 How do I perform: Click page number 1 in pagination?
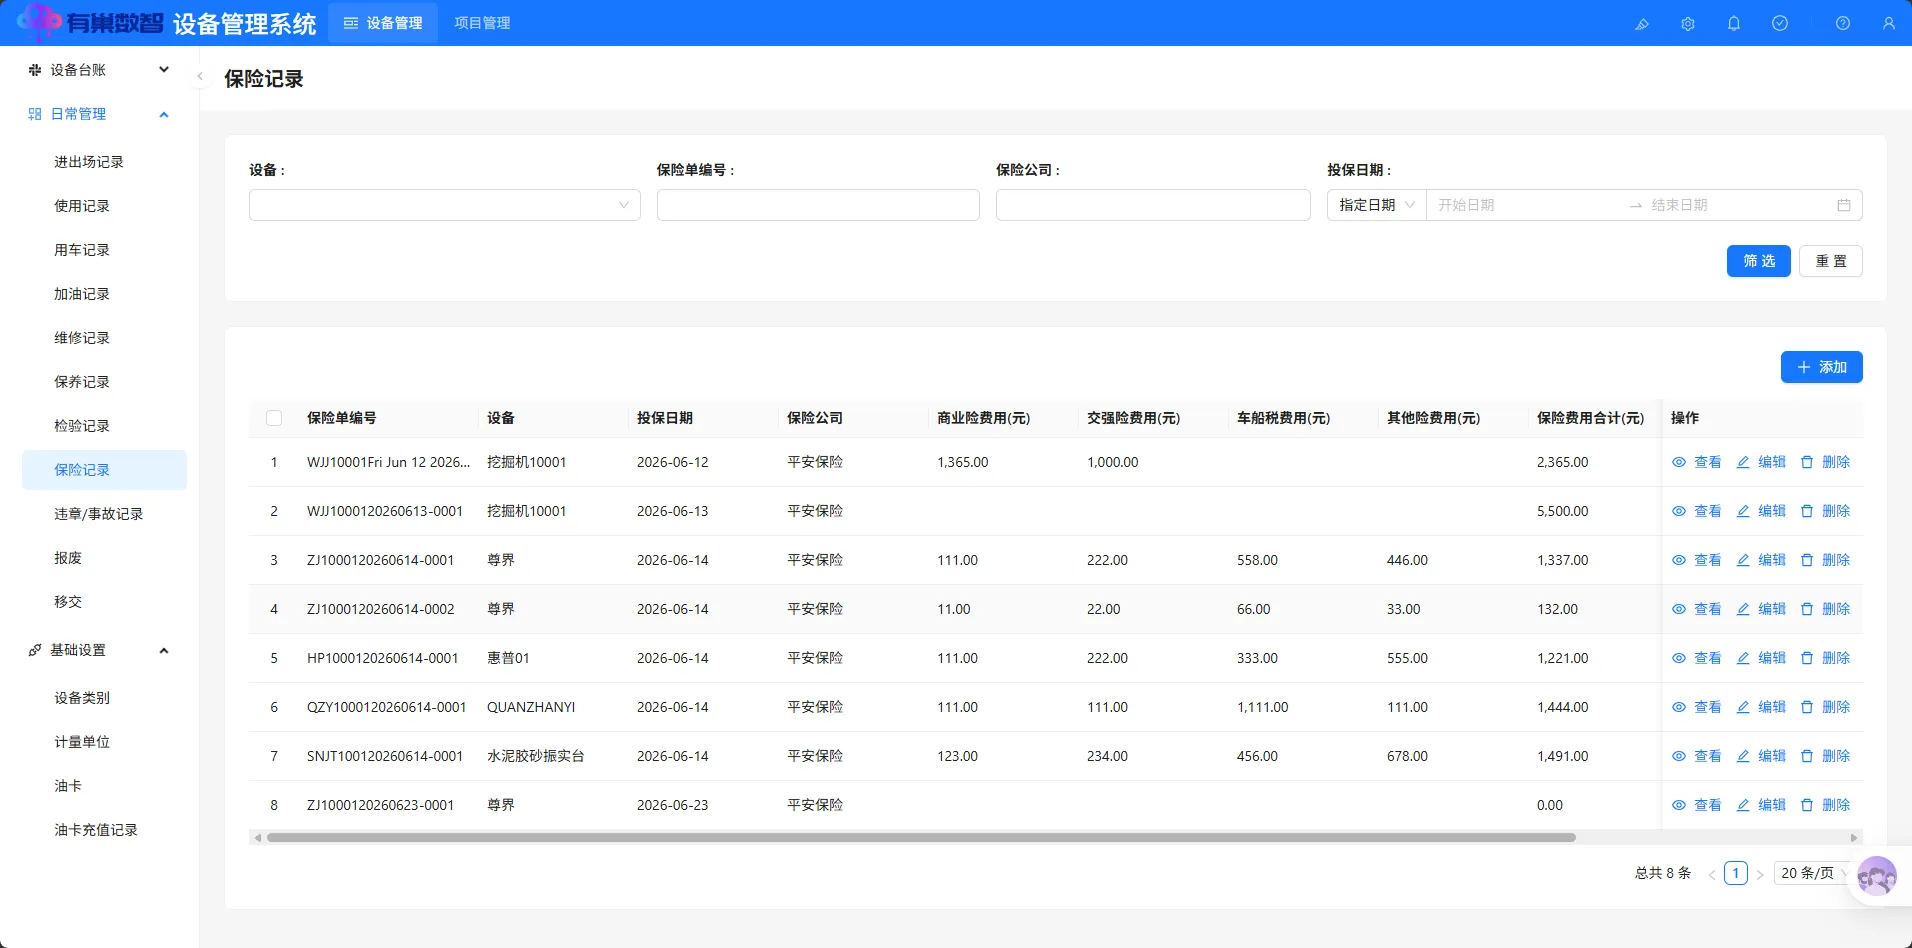tap(1736, 873)
